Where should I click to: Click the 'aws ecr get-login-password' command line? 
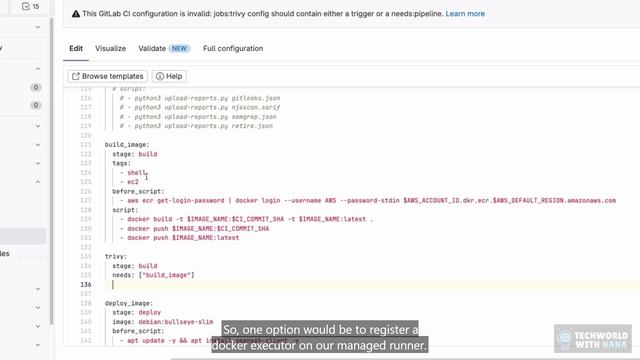click(x=368, y=201)
